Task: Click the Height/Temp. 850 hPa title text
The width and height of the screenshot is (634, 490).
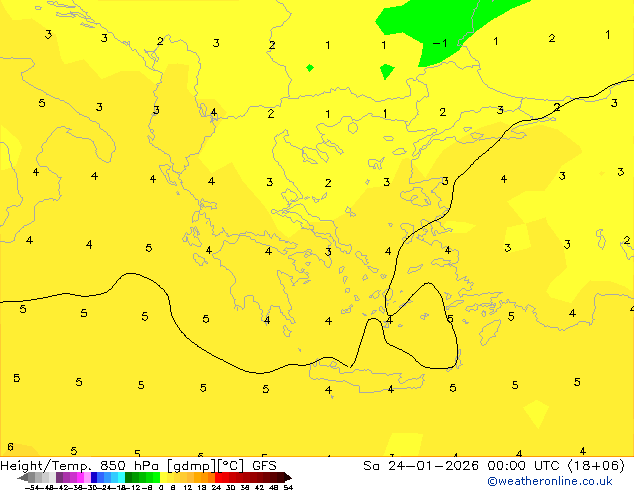Action: tap(80, 466)
